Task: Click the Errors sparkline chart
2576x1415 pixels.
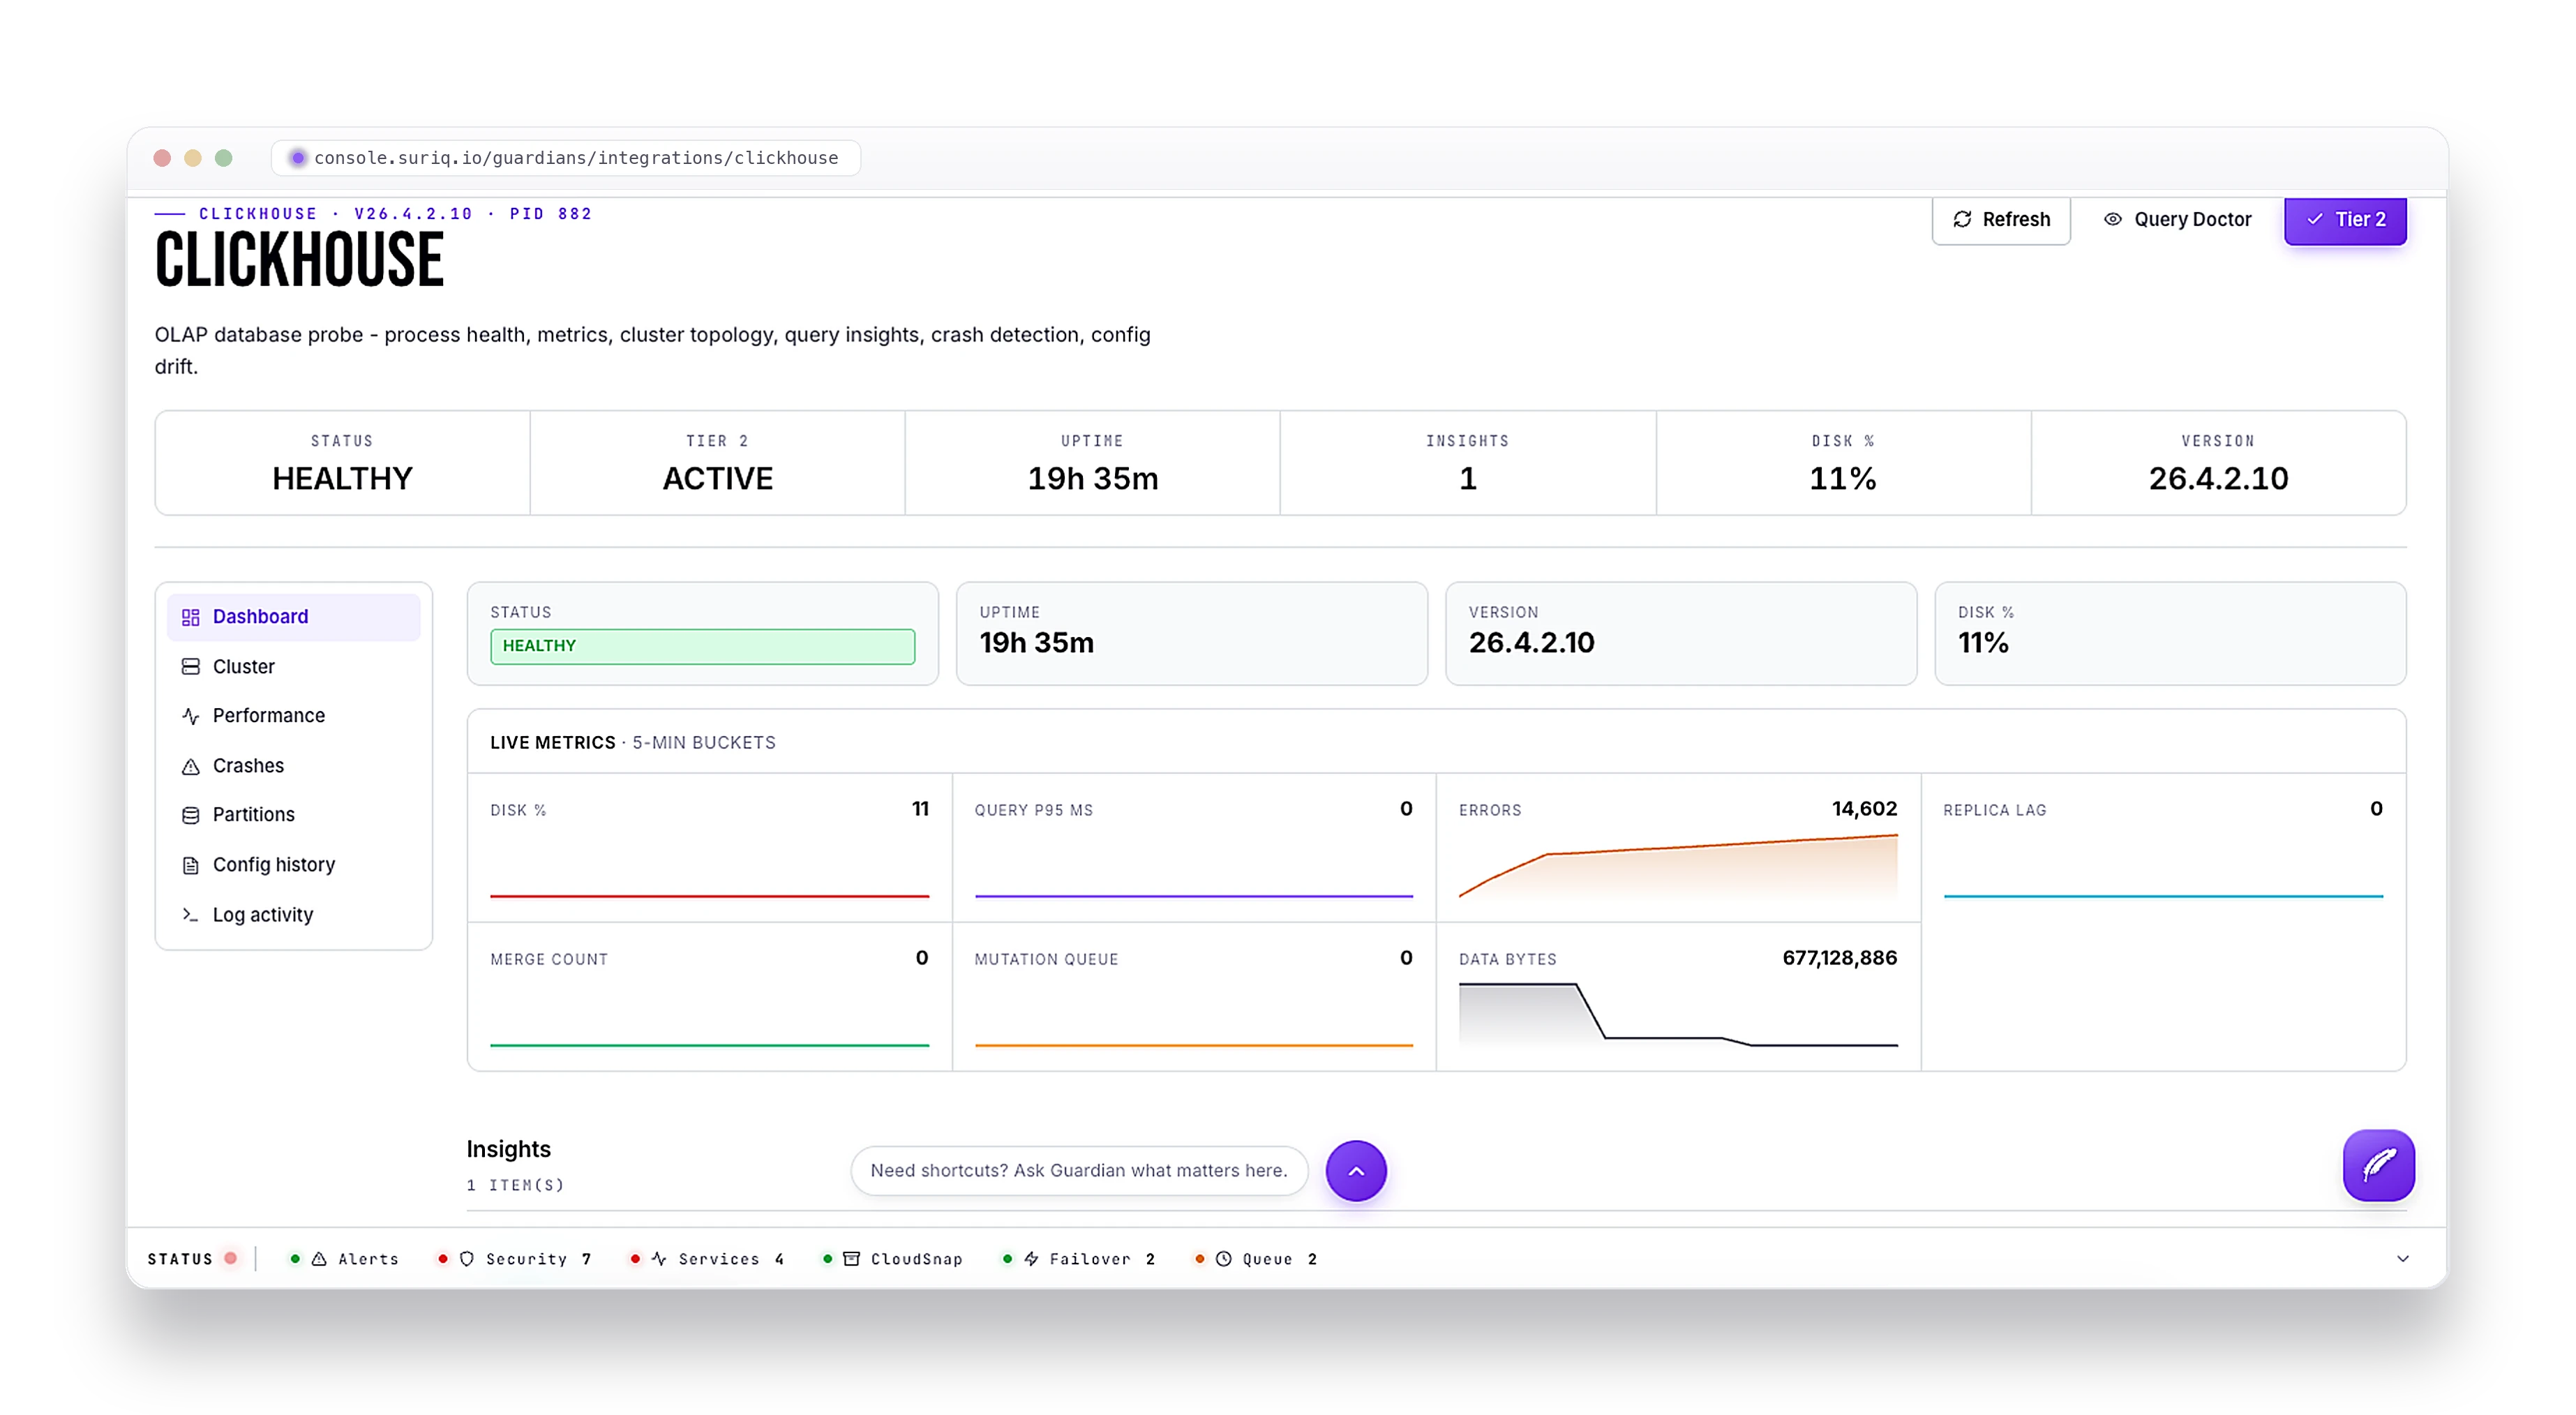Action: coord(1678,866)
